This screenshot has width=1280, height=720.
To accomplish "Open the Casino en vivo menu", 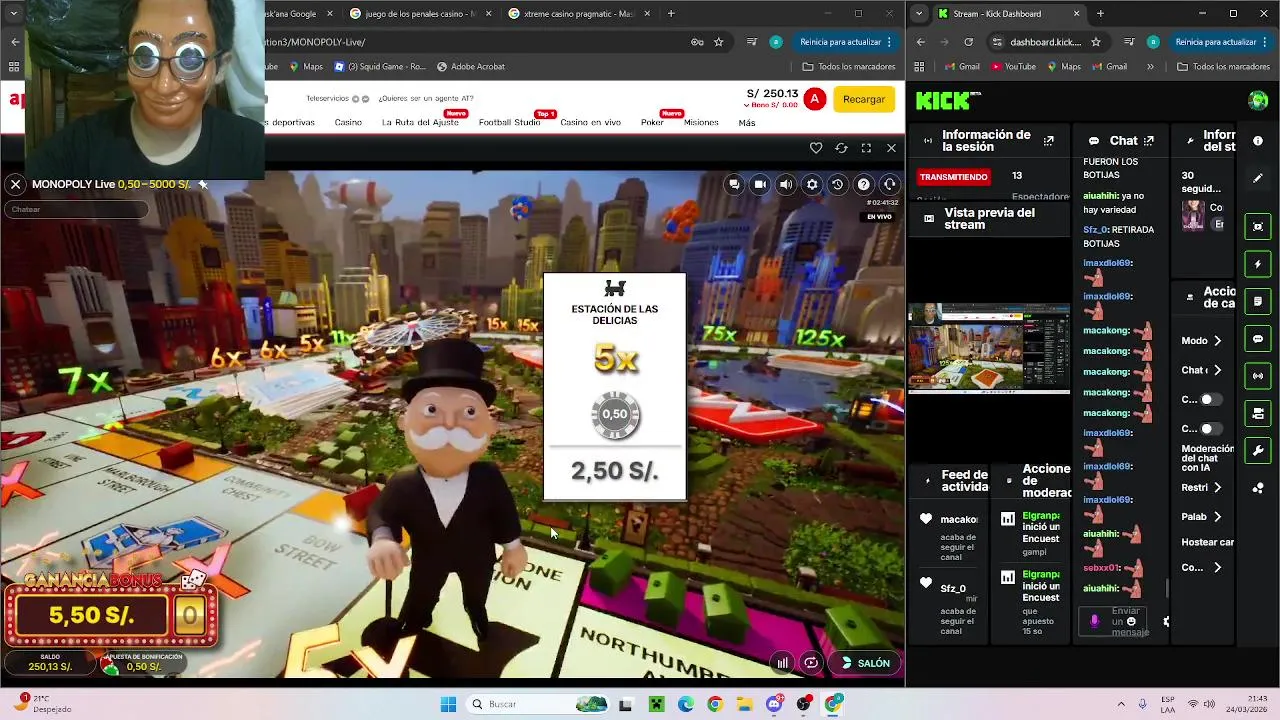I will pyautogui.click(x=590, y=122).
